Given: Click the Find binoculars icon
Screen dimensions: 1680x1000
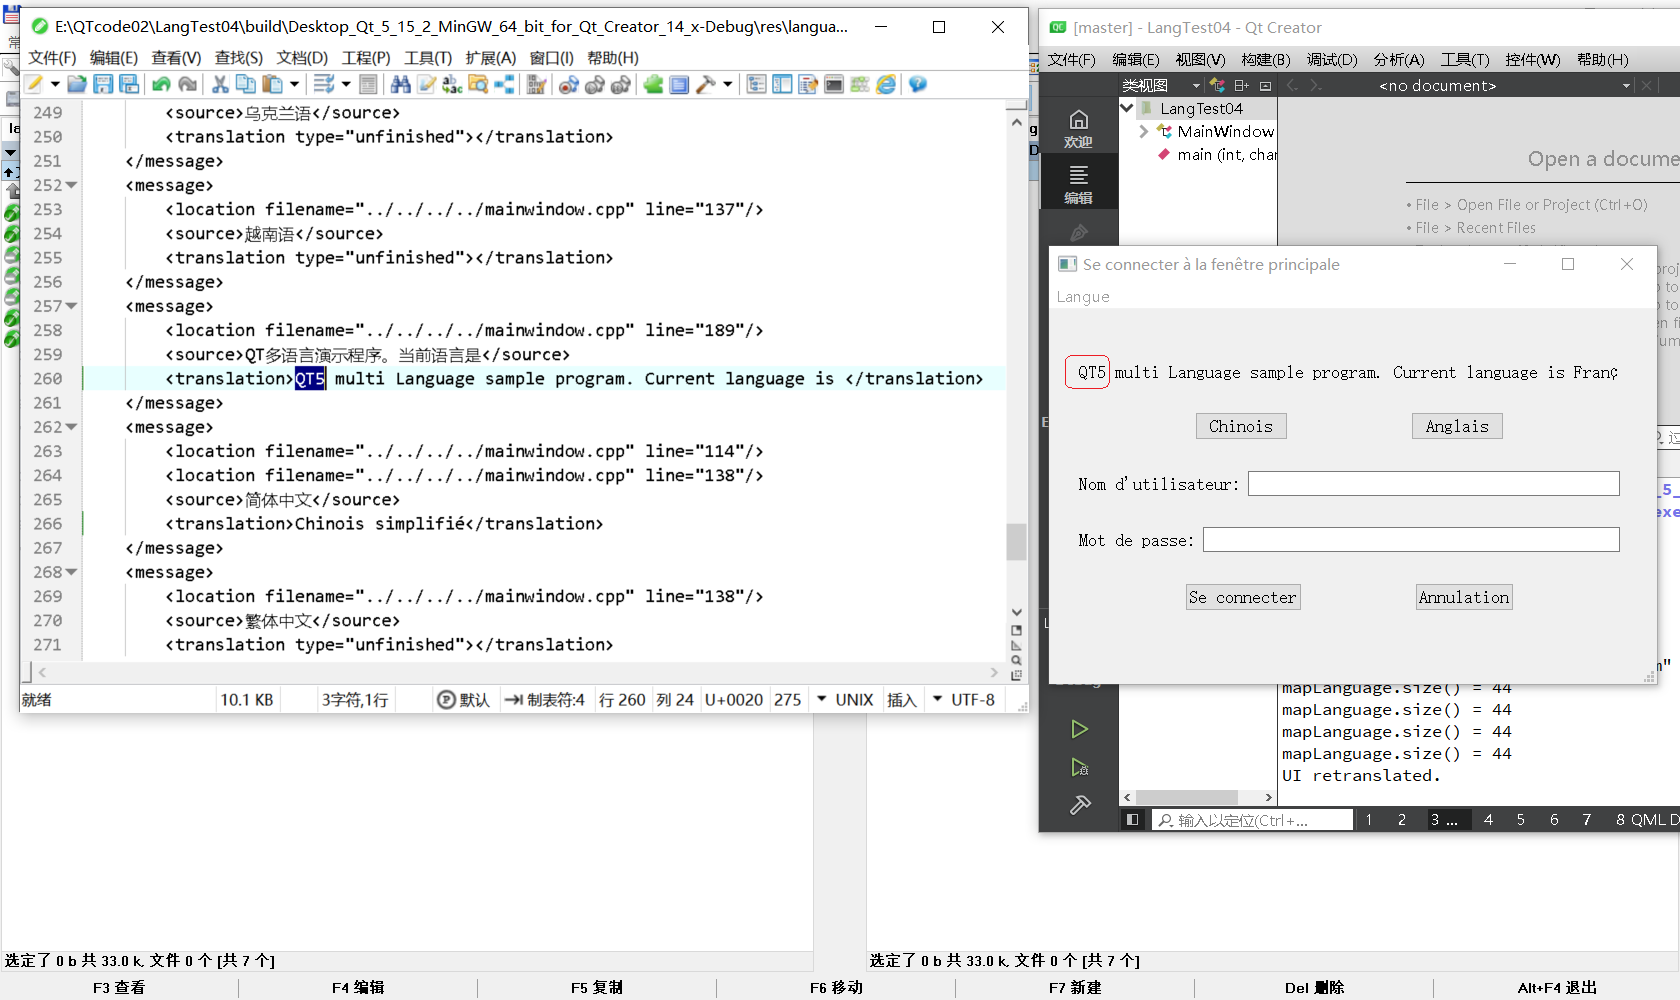Looking at the screenshot, I should pyautogui.click(x=400, y=85).
